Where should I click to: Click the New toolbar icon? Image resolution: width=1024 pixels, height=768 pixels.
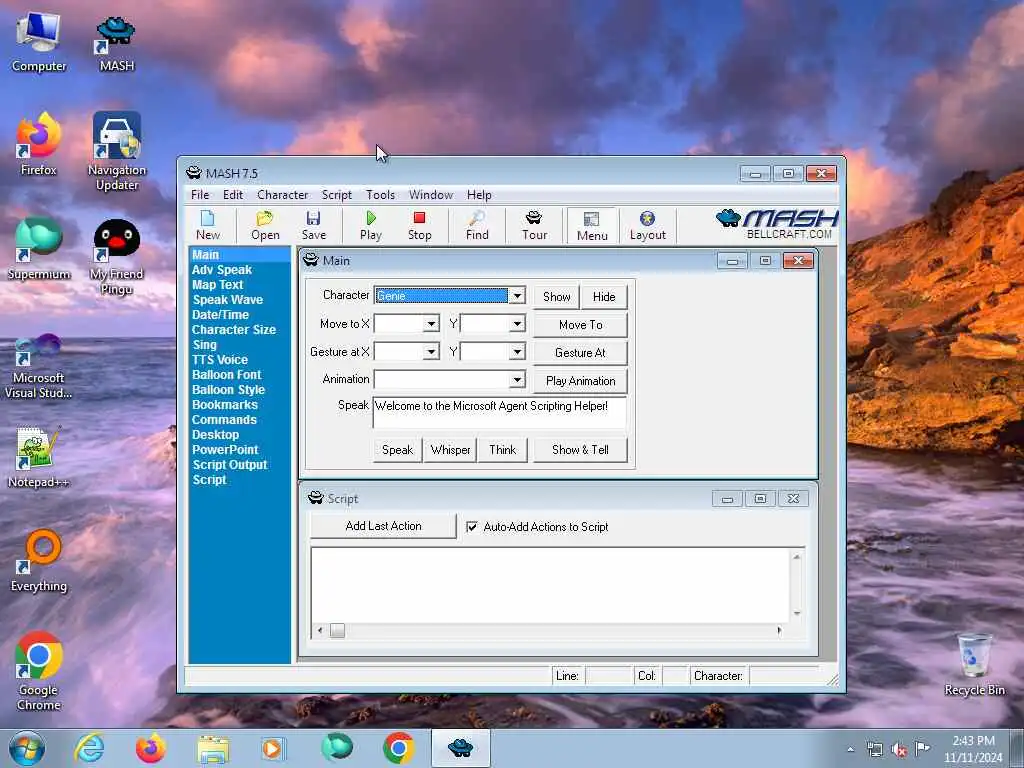point(208,225)
